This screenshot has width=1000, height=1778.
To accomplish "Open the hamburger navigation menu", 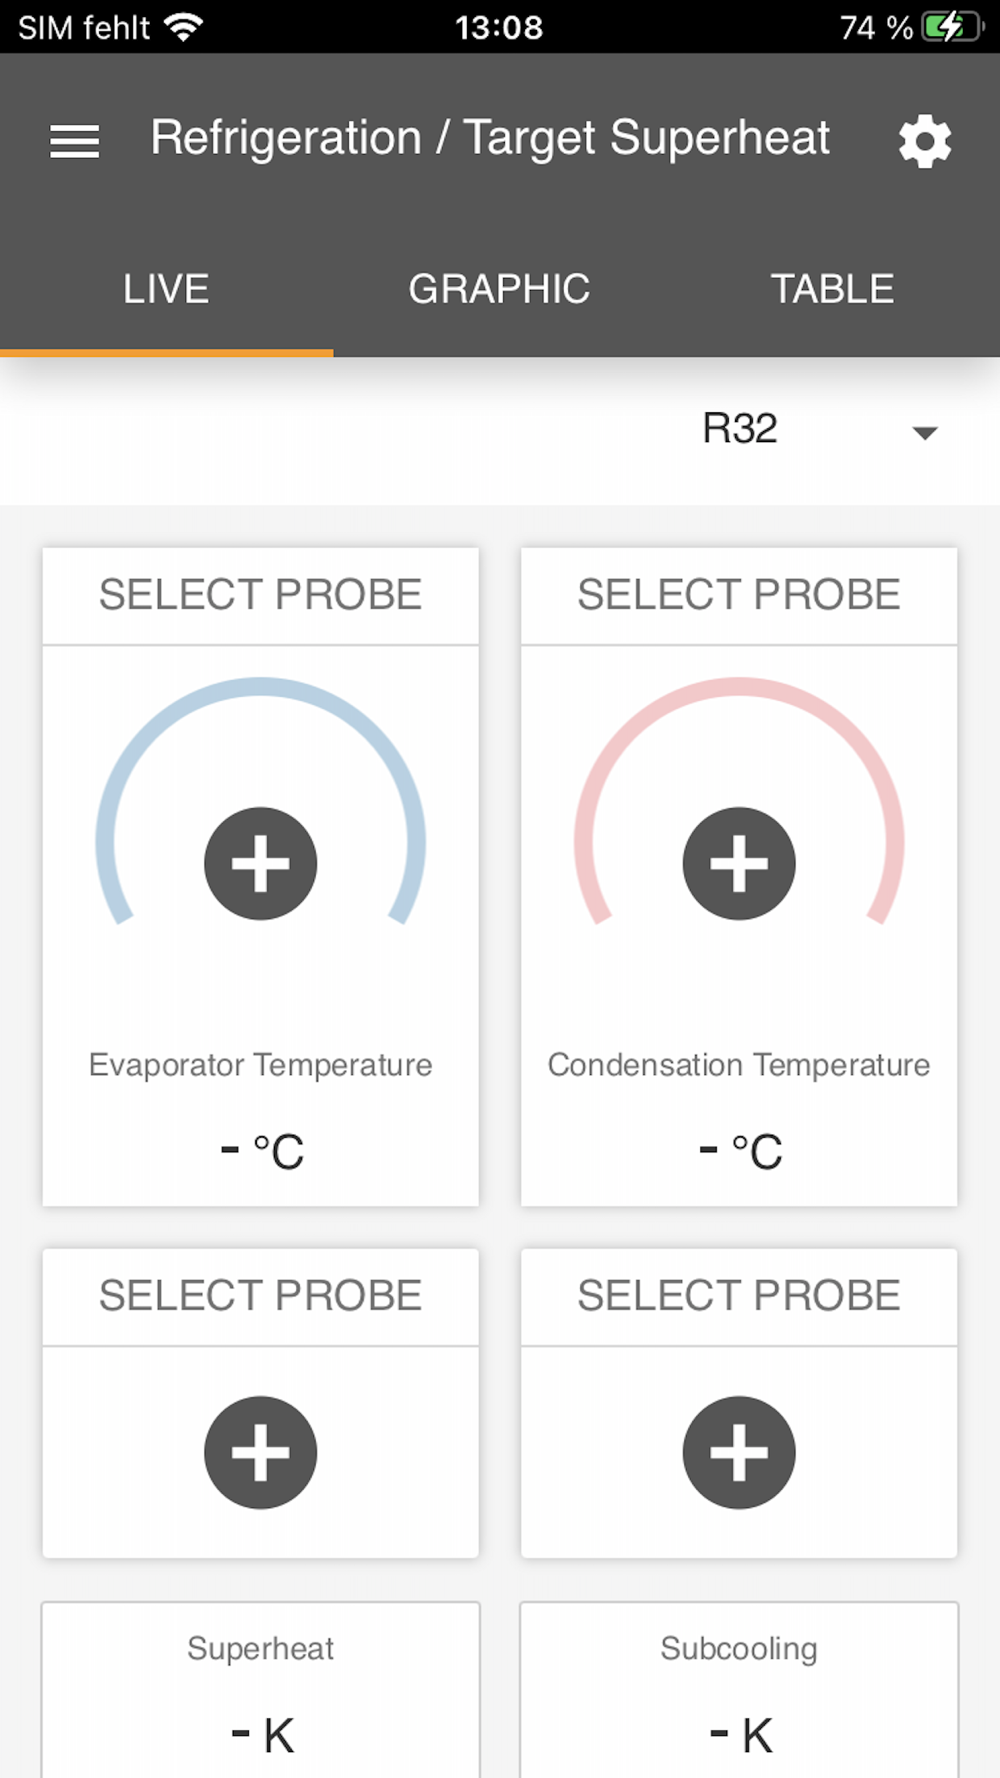I will (75, 141).
